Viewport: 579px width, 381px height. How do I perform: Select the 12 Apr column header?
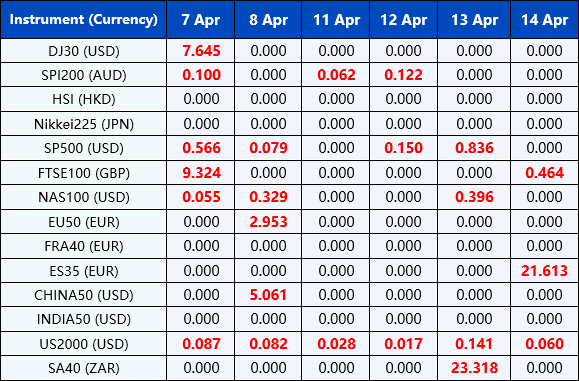[x=404, y=20]
